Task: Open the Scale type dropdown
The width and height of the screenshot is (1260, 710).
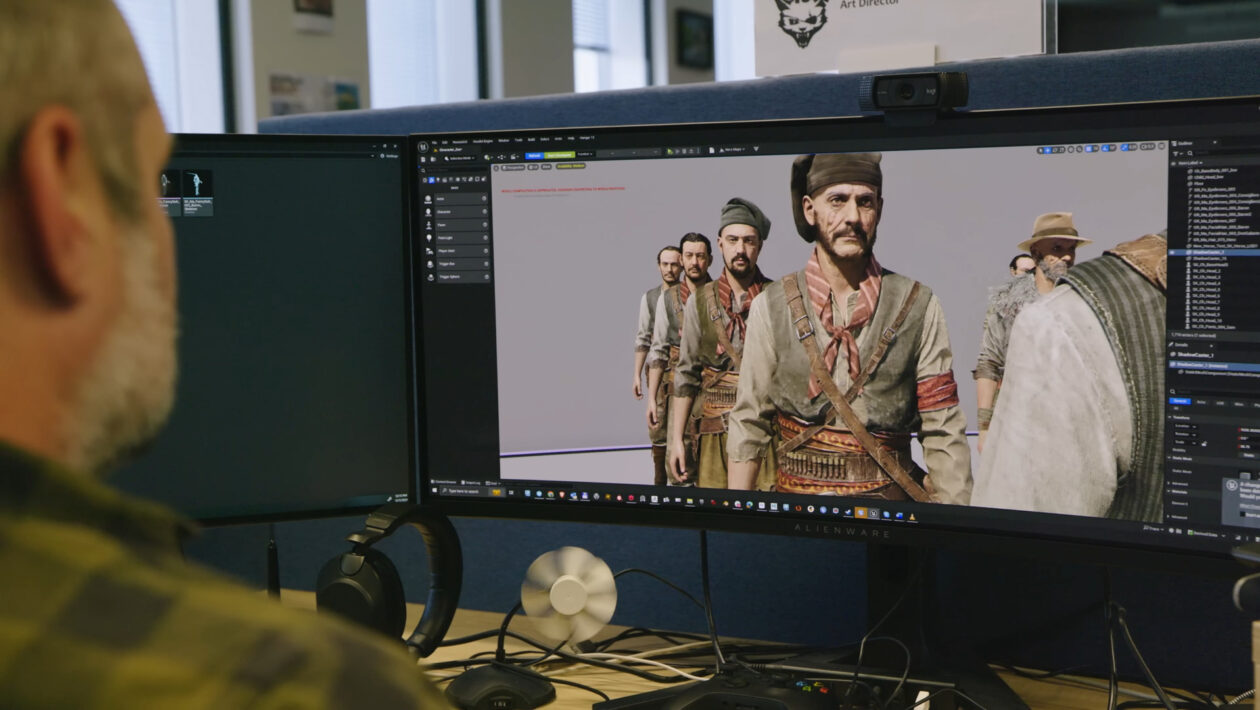Action: point(1184,442)
